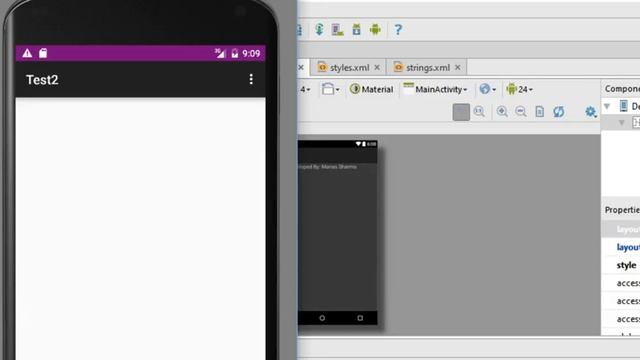Click the Sync Project with Gradle icon
The height and width of the screenshot is (360, 640).
click(319, 29)
